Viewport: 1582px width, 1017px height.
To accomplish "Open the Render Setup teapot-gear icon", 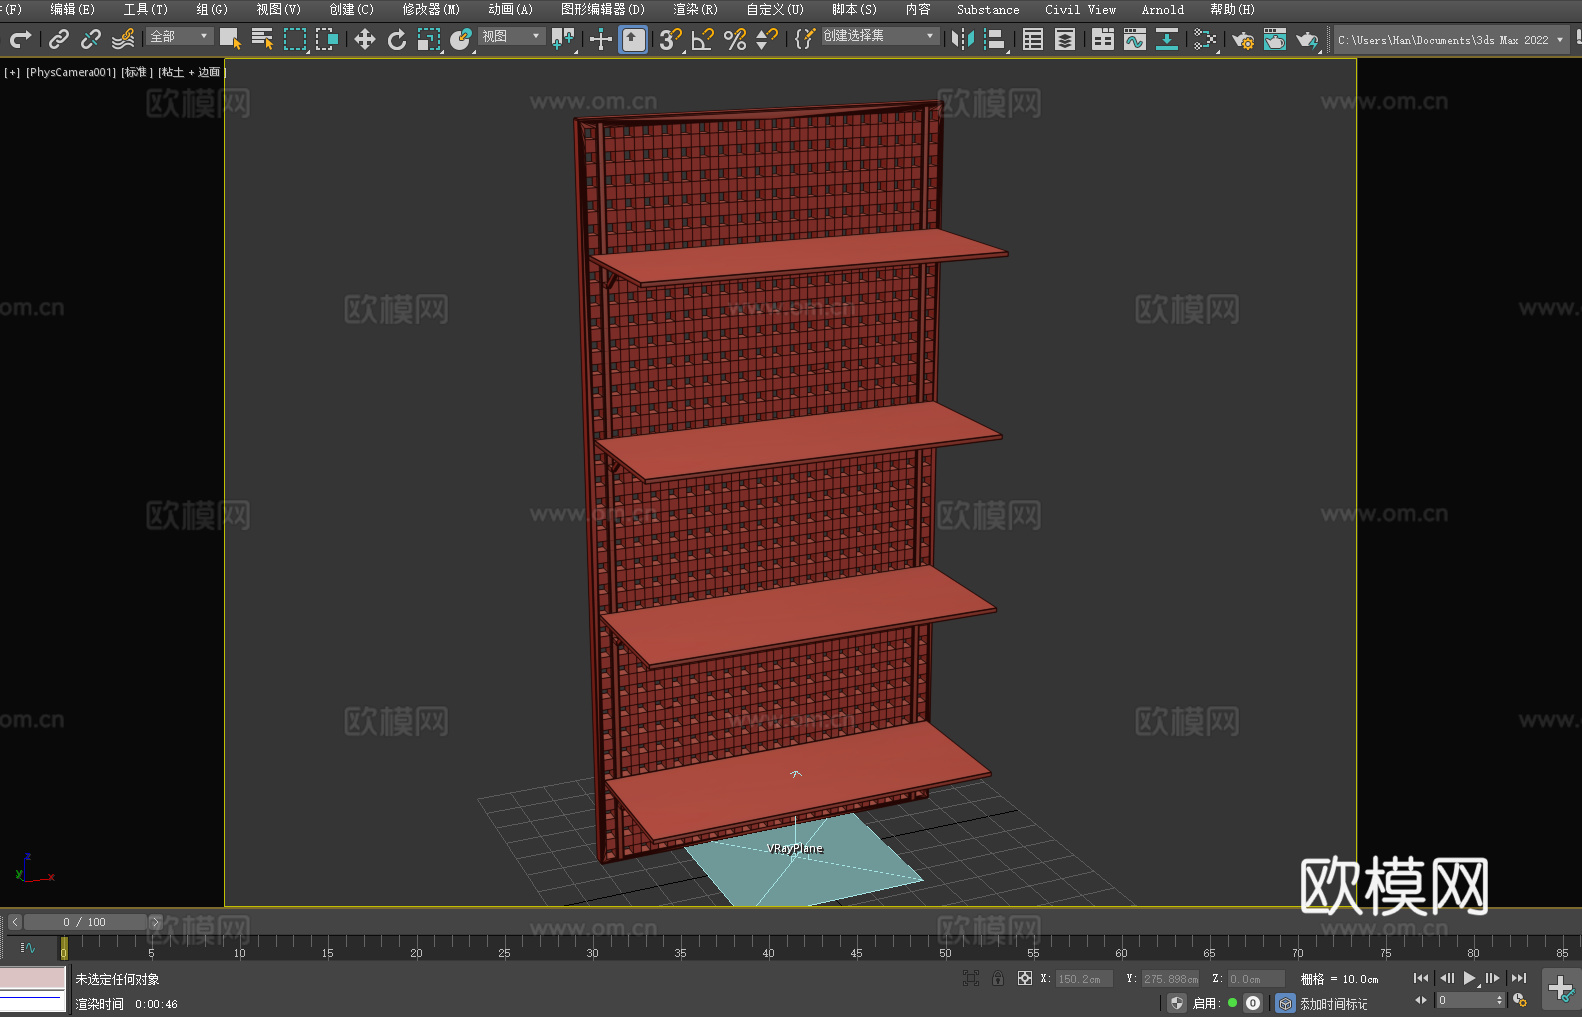I will point(1242,39).
